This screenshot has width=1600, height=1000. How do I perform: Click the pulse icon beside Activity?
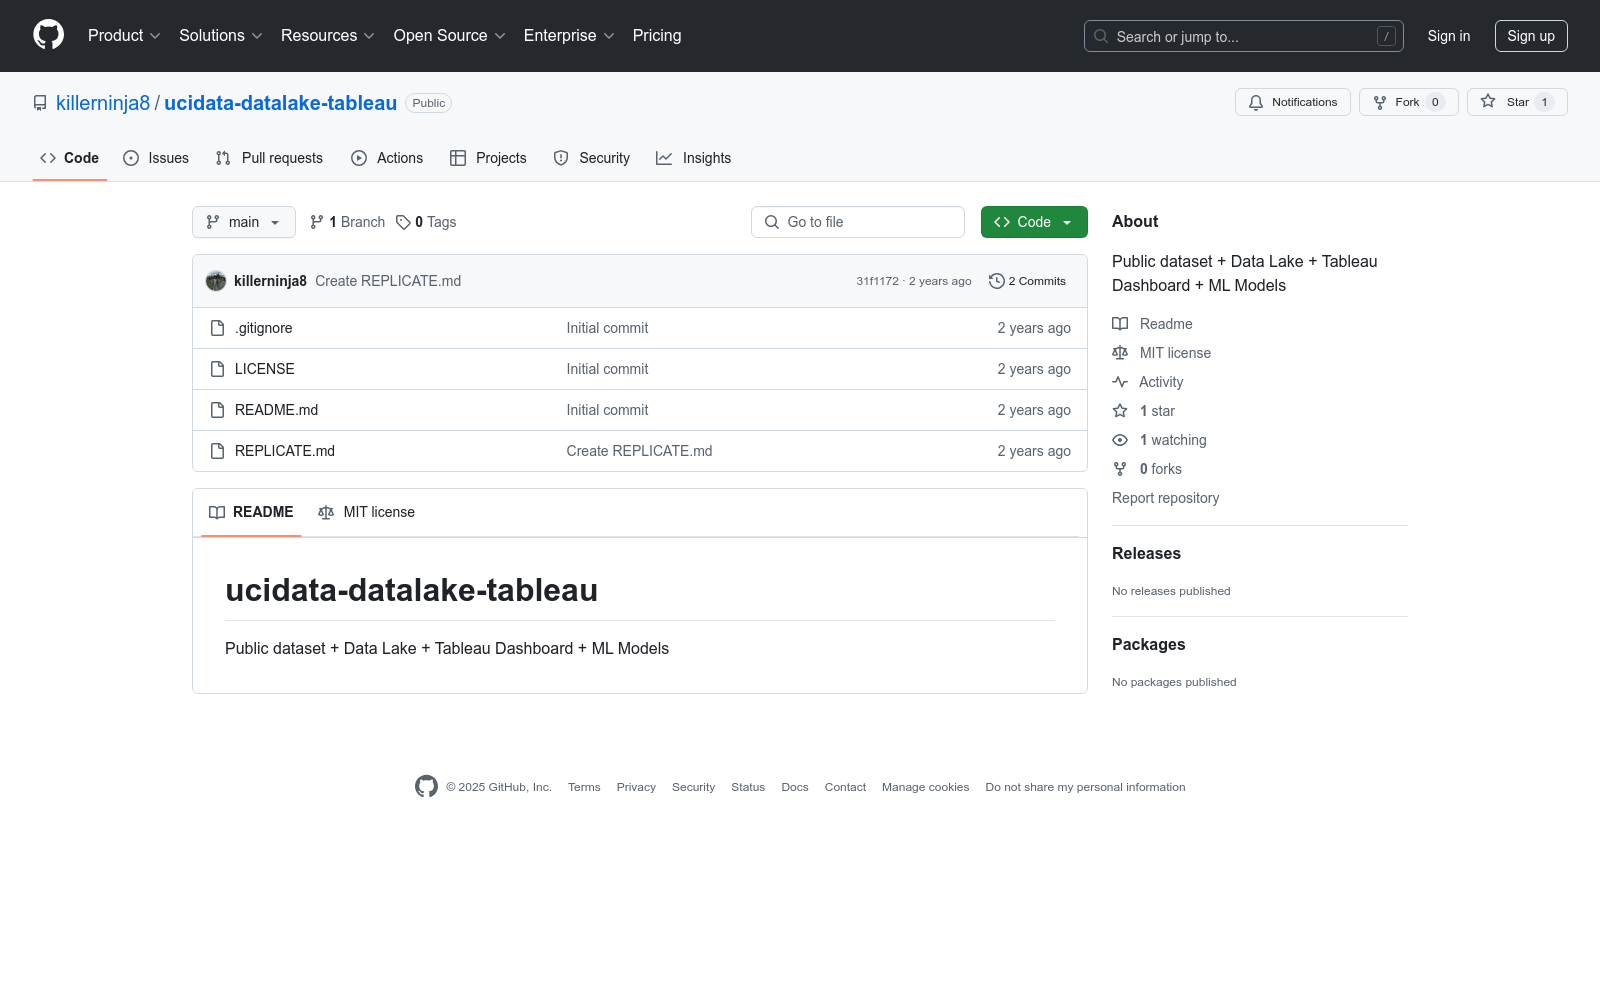pyautogui.click(x=1120, y=382)
